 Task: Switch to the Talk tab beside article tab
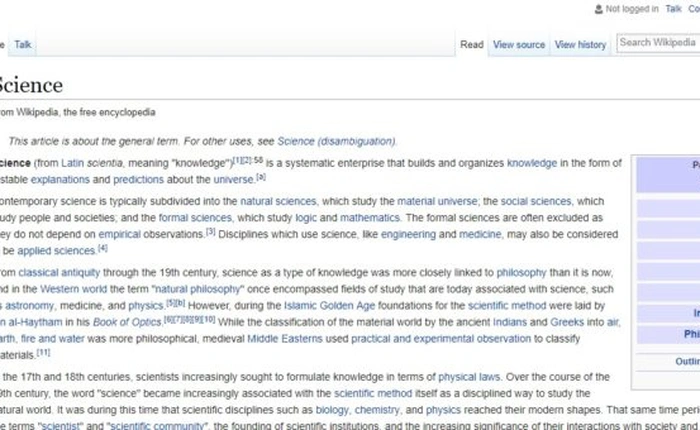[x=23, y=45]
